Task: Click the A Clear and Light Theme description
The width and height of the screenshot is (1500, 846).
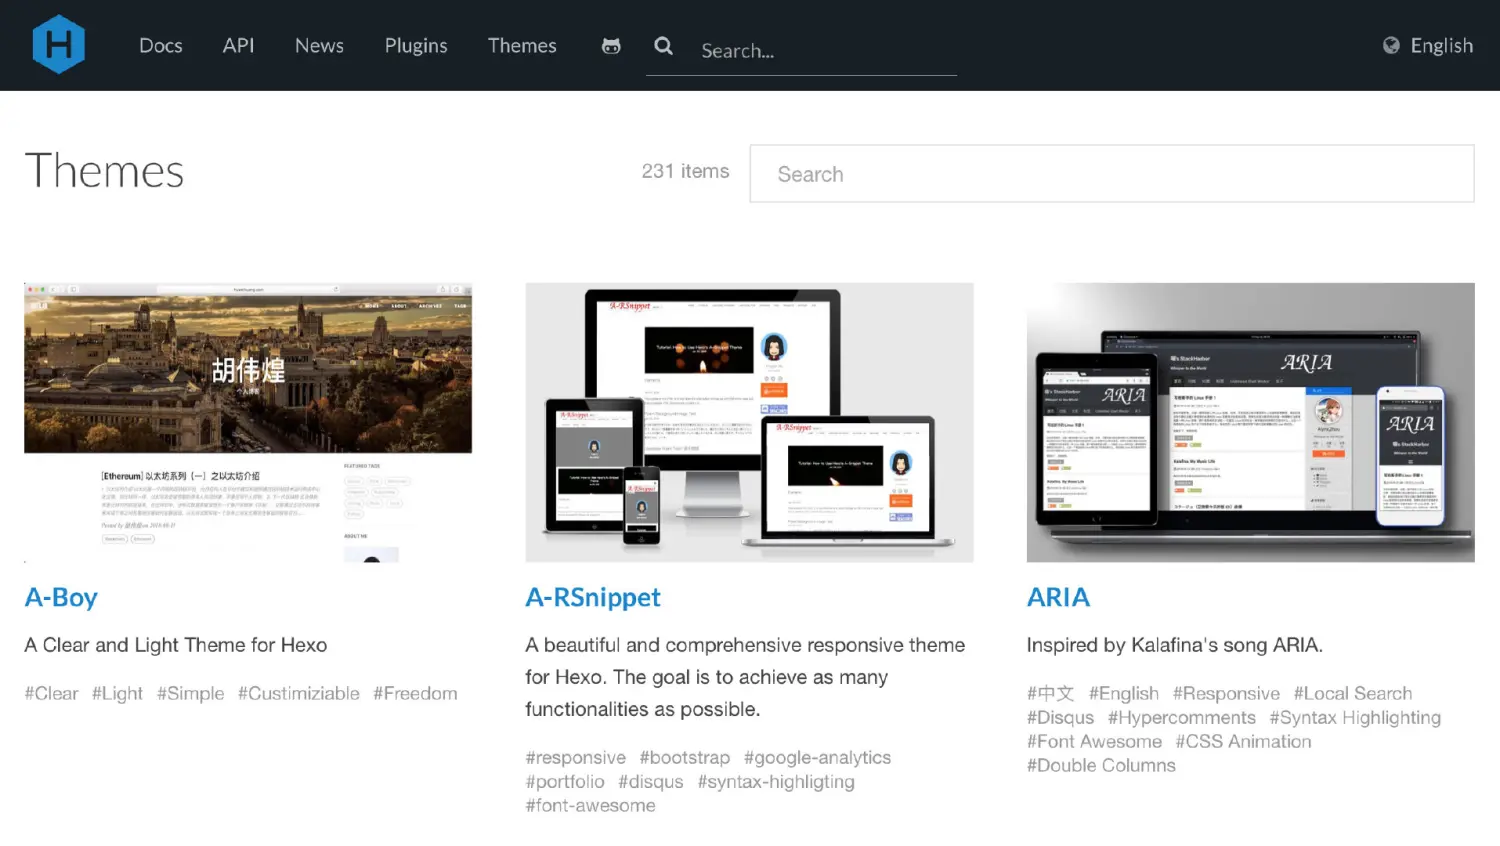Action: pyautogui.click(x=176, y=645)
